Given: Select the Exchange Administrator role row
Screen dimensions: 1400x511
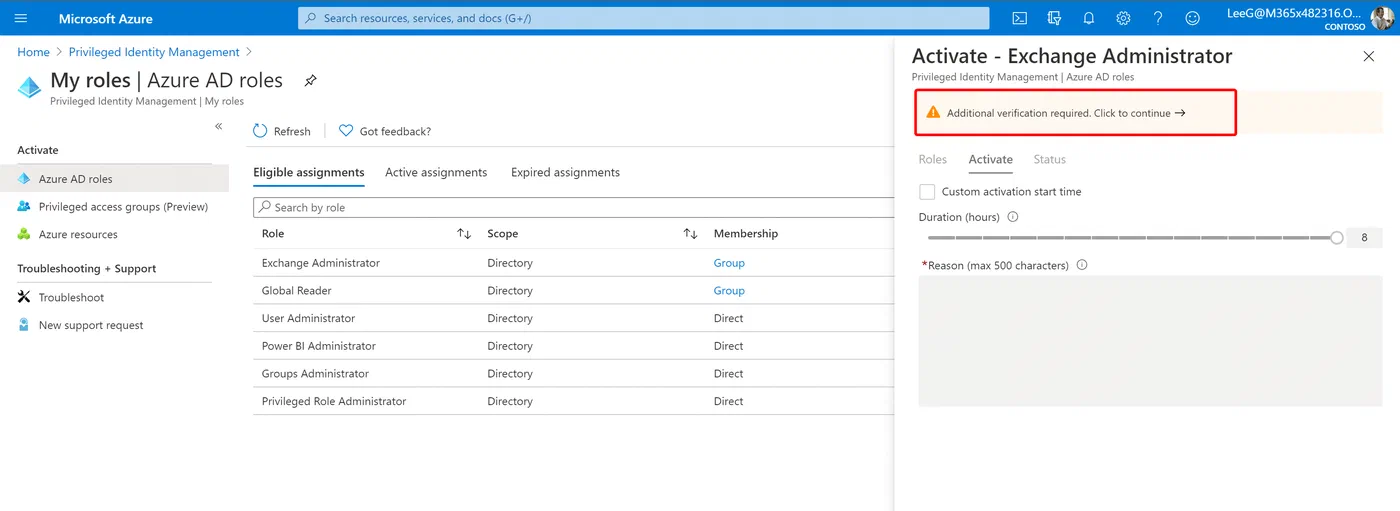Looking at the screenshot, I should [x=574, y=263].
